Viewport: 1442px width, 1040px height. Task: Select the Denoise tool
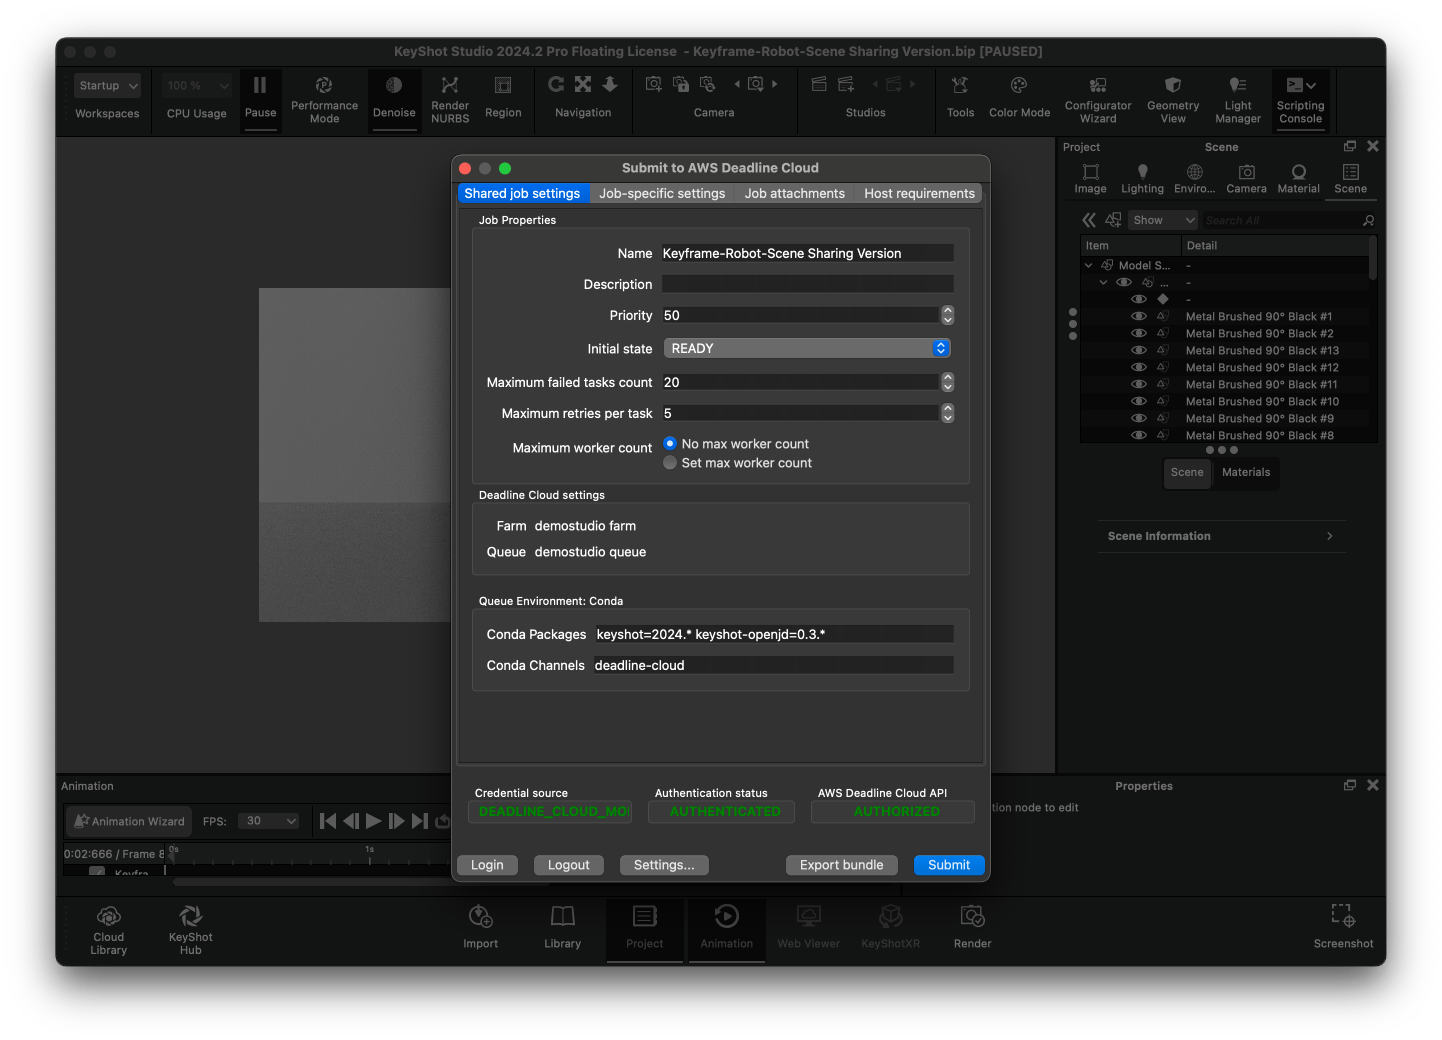(394, 97)
